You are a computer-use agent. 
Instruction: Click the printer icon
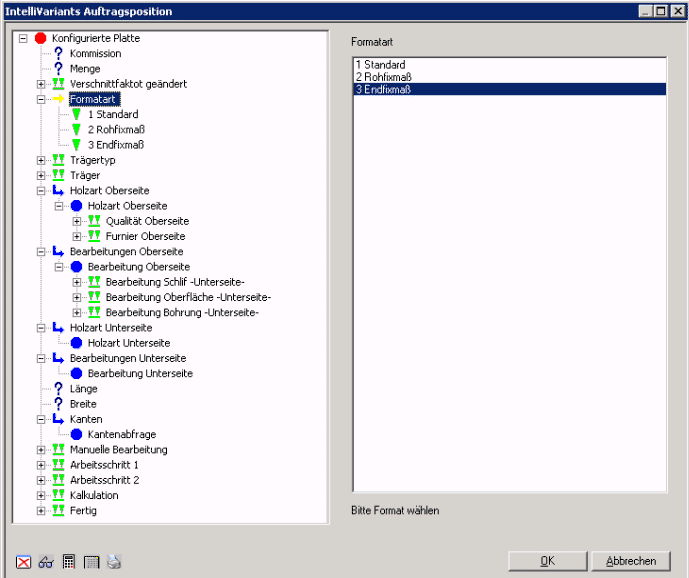114,562
